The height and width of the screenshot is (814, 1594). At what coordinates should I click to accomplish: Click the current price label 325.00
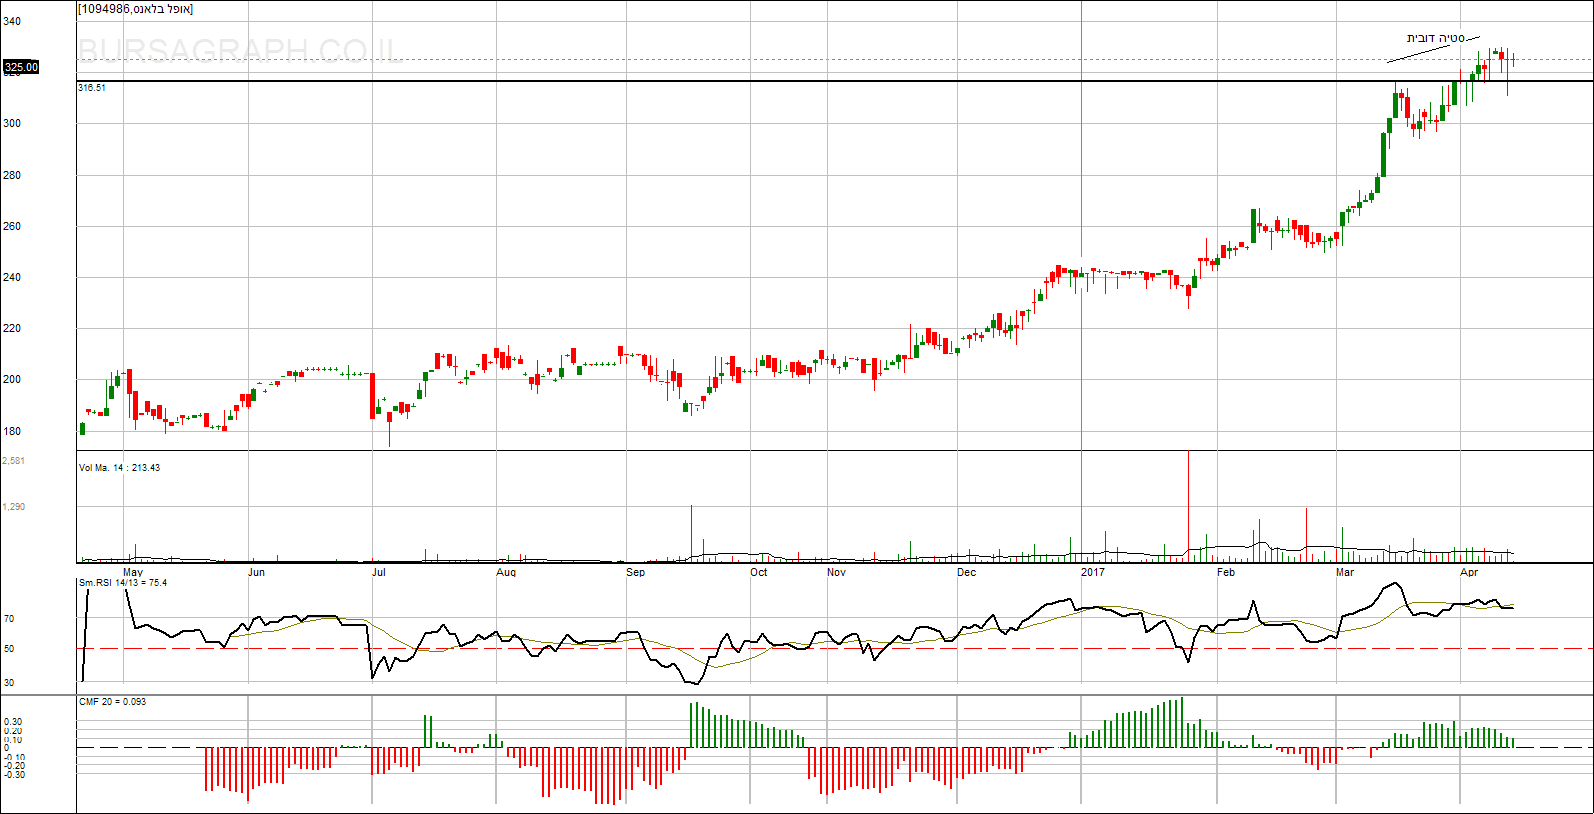[21, 67]
